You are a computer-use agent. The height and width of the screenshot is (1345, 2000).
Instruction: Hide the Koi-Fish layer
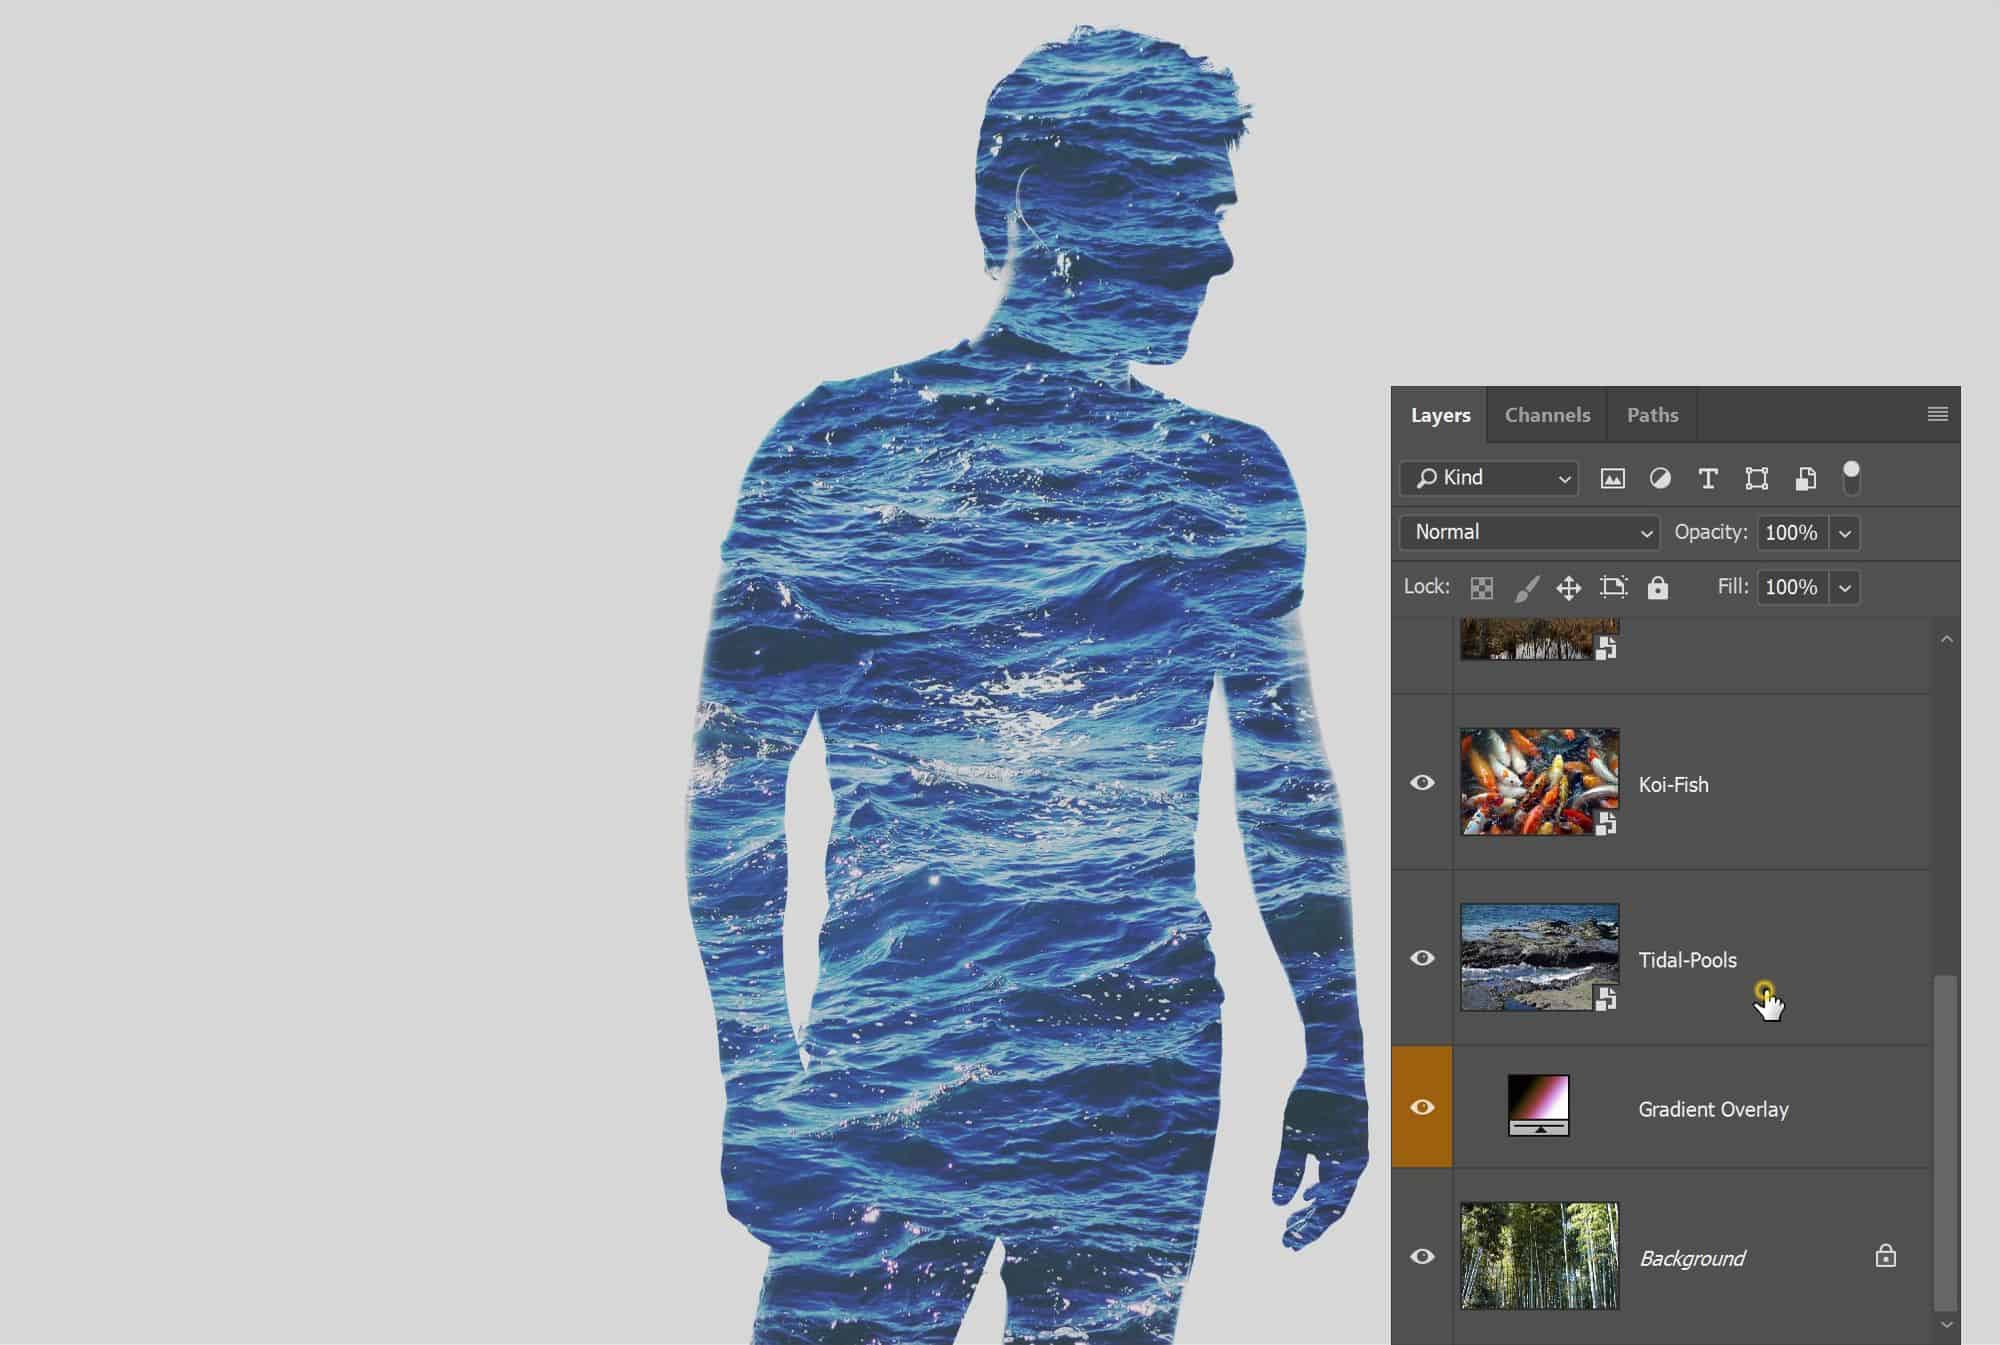click(x=1422, y=783)
